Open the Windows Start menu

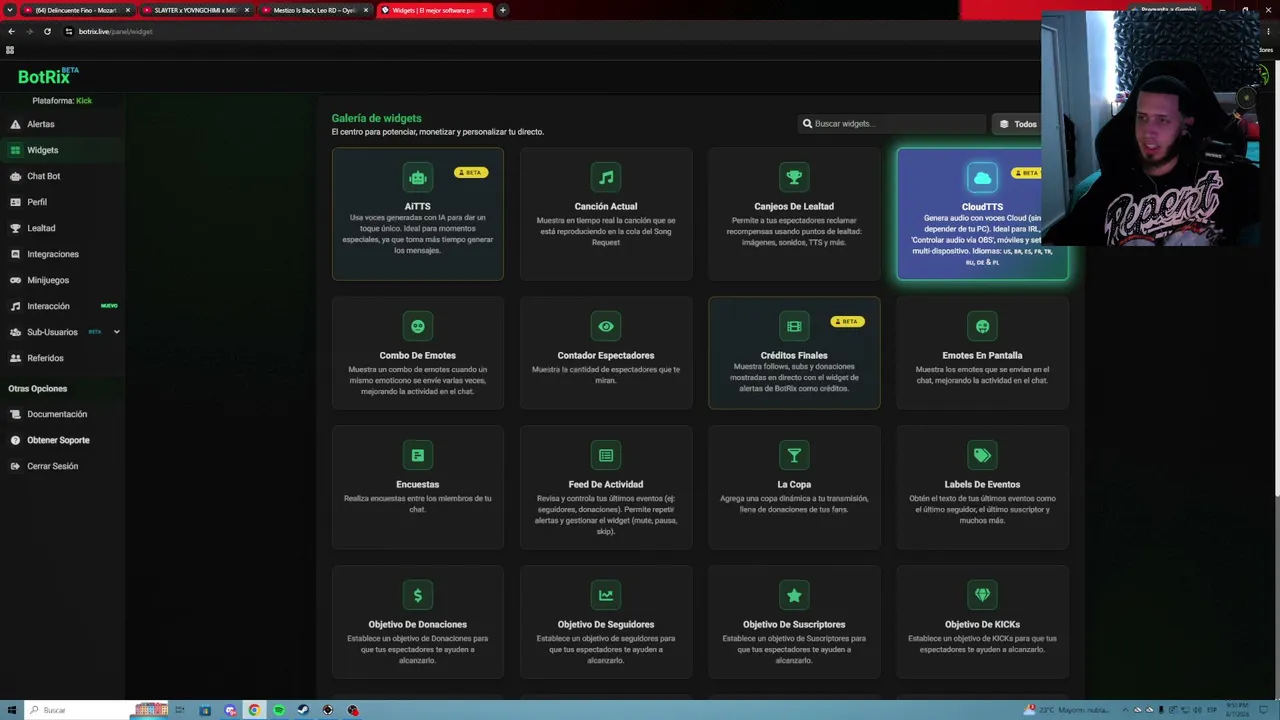[11, 710]
